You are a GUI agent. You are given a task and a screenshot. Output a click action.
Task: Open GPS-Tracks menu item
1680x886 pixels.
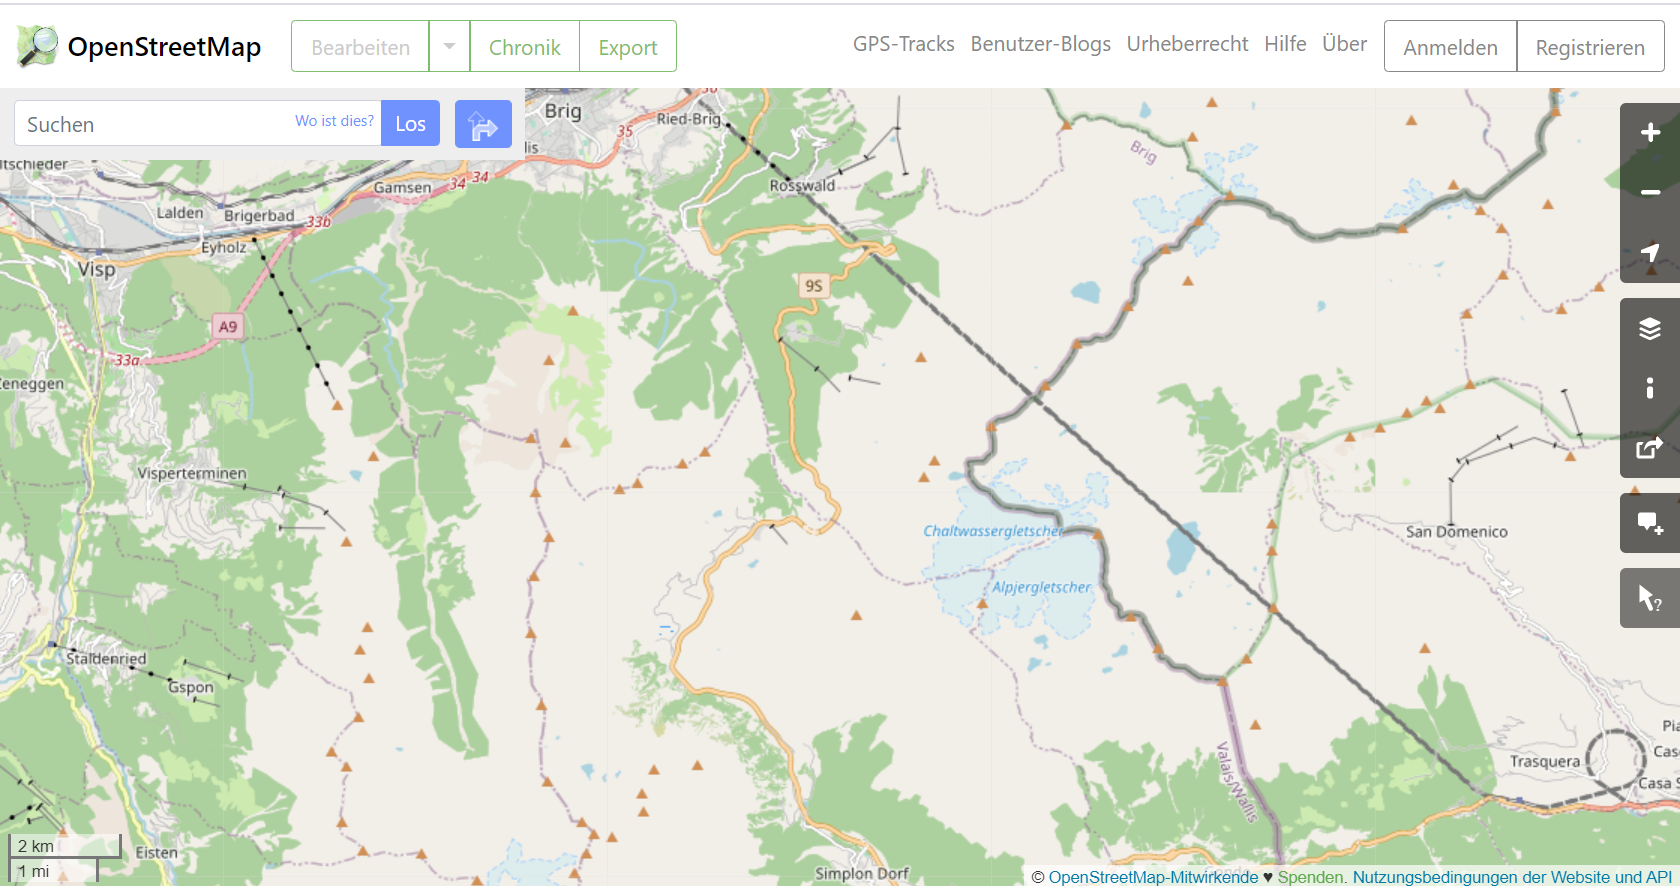pos(904,44)
